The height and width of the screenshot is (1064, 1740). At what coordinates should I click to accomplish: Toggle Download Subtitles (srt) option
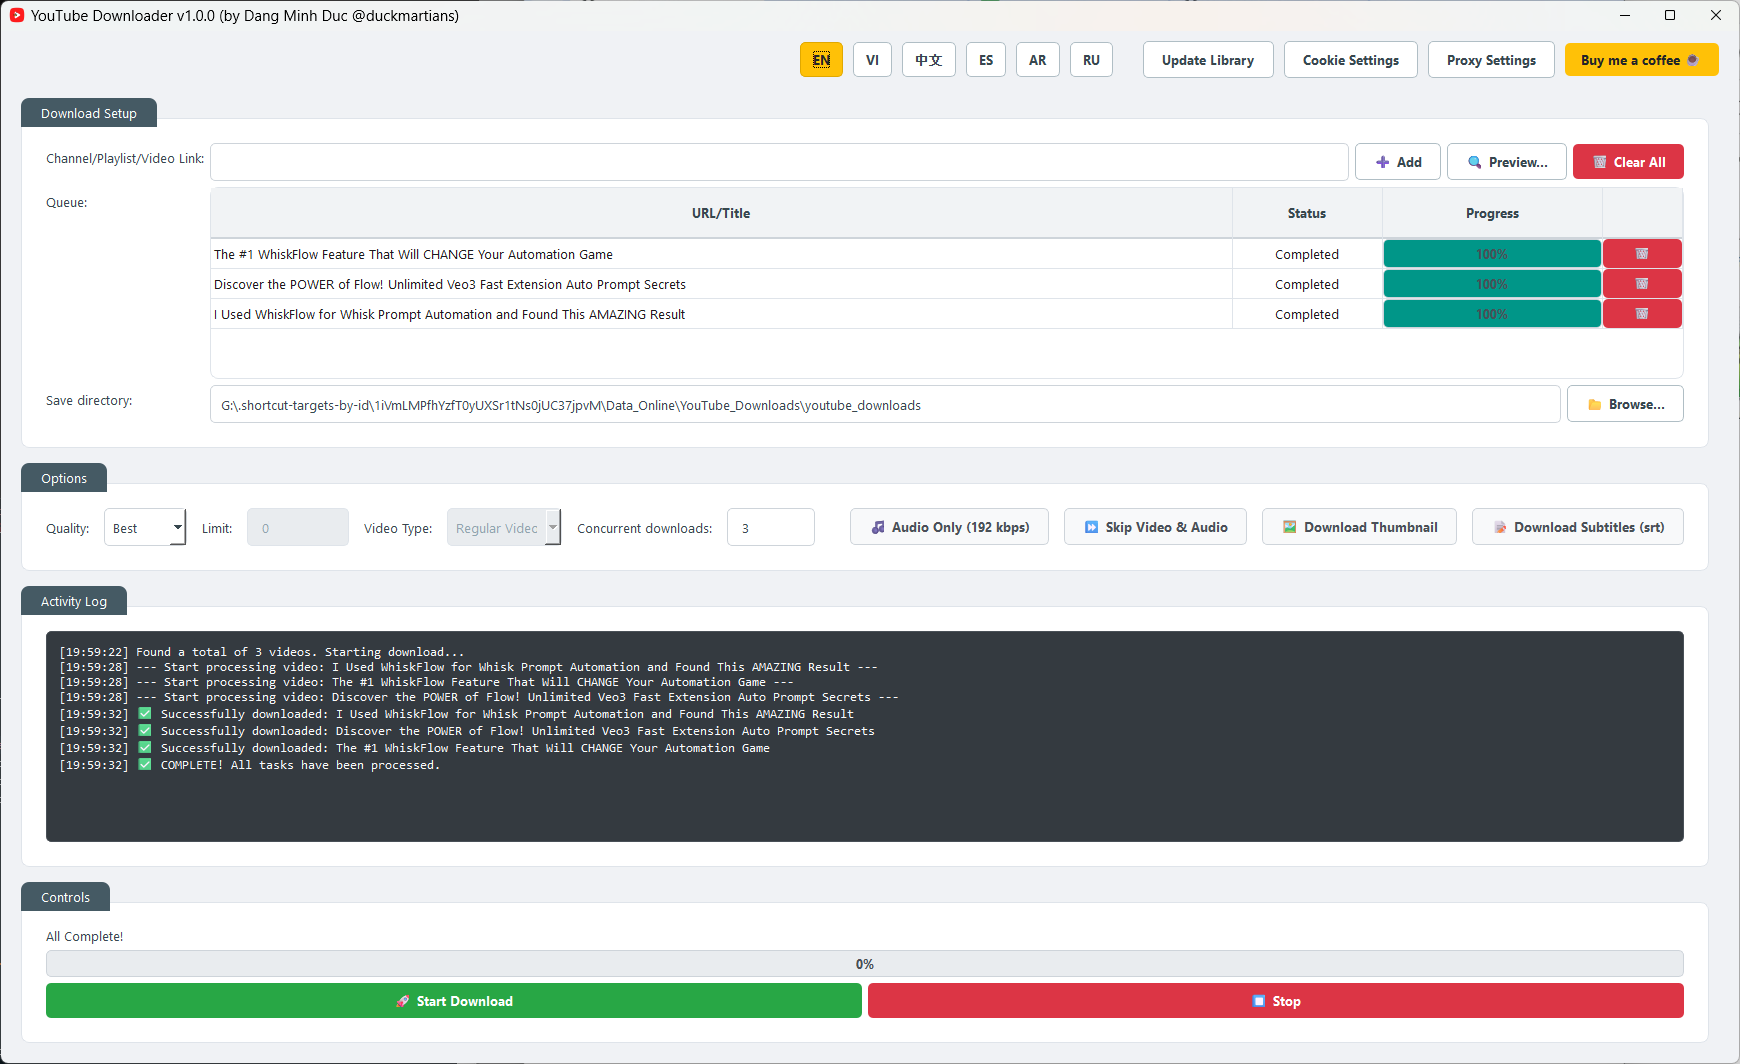pos(1577,527)
